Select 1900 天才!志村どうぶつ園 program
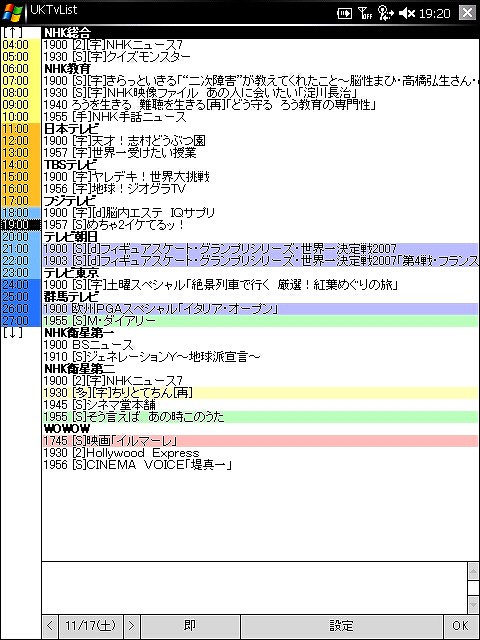The height and width of the screenshot is (640, 480). pos(260,141)
